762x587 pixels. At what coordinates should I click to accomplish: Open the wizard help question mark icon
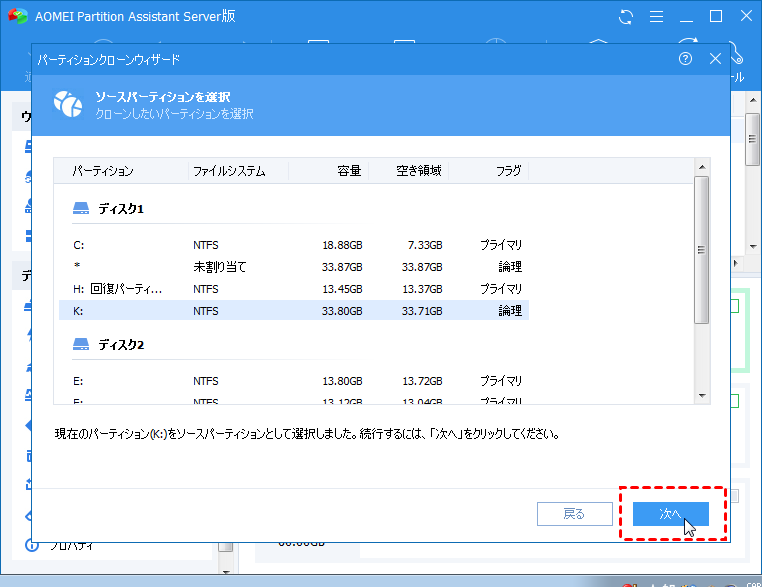click(x=685, y=59)
